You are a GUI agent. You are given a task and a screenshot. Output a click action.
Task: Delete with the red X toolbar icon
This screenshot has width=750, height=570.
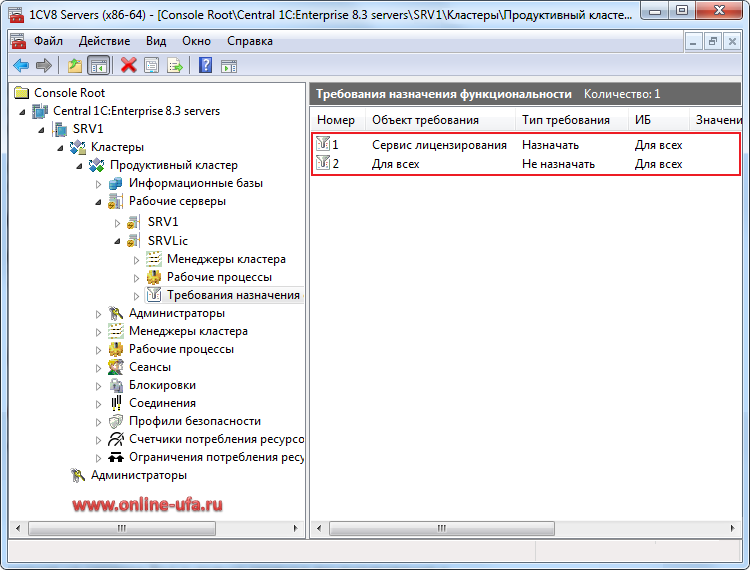click(x=128, y=65)
